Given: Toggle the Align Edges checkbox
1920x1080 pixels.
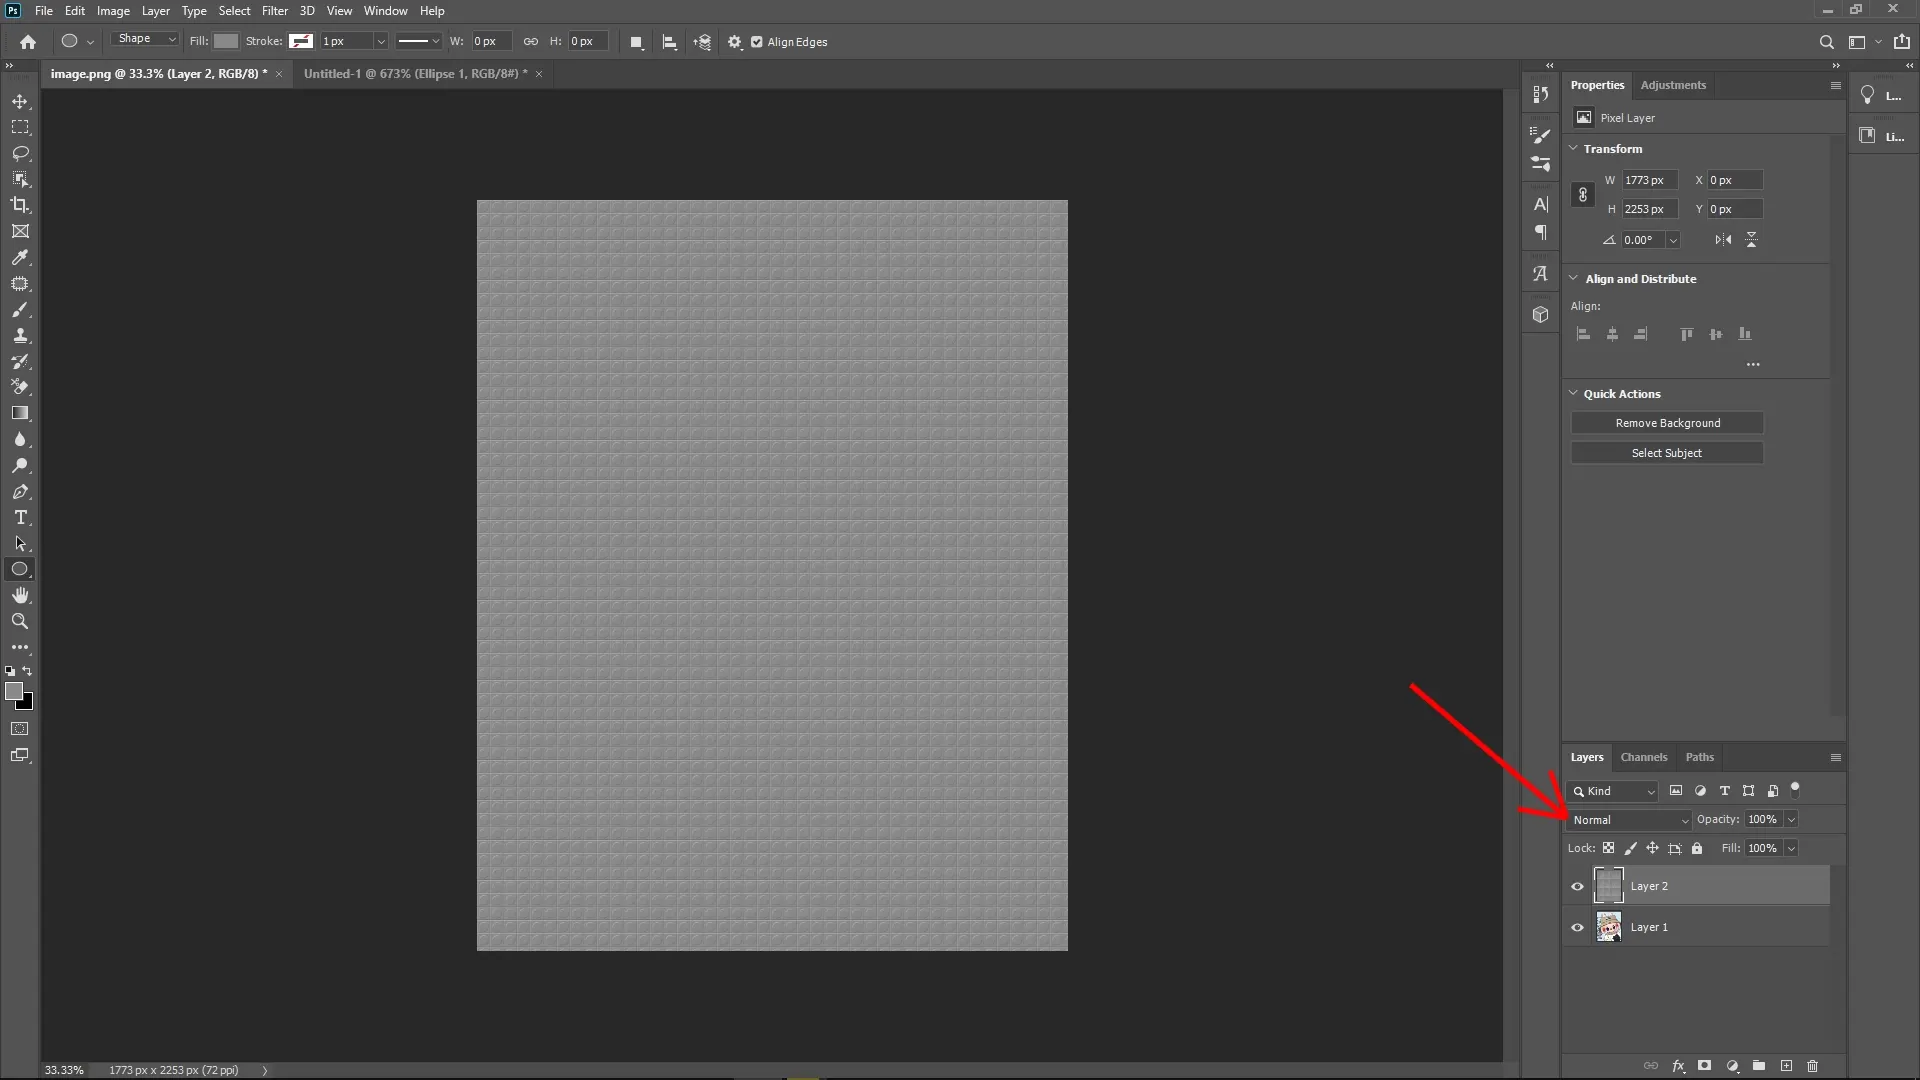Looking at the screenshot, I should tap(758, 42).
